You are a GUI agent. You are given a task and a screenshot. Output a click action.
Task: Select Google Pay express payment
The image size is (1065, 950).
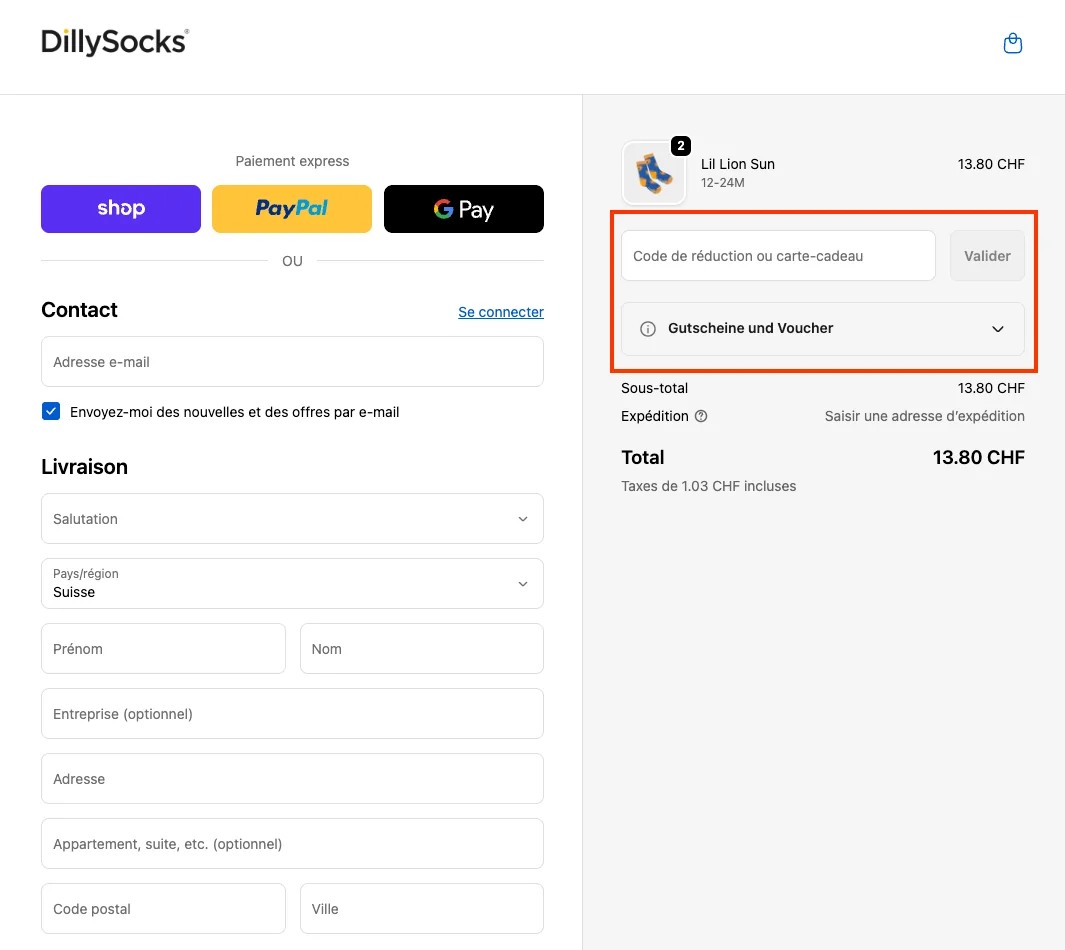463,208
